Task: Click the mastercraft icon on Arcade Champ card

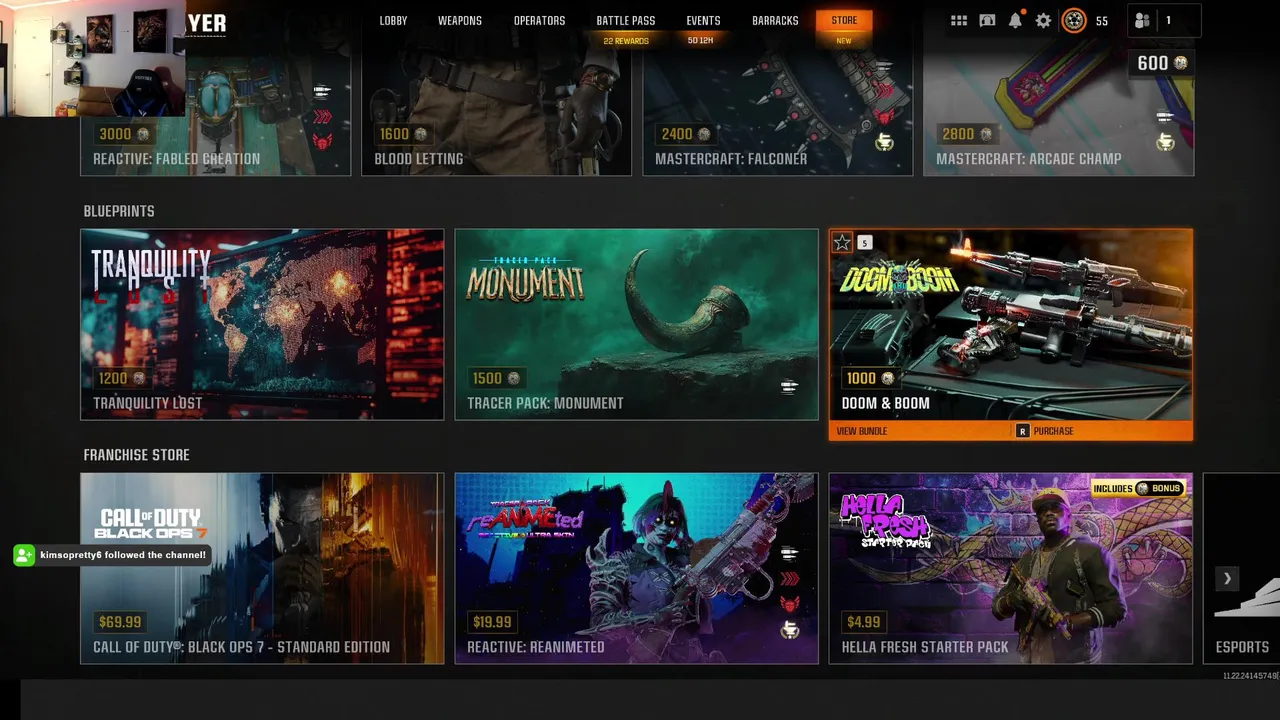Action: [1165, 143]
